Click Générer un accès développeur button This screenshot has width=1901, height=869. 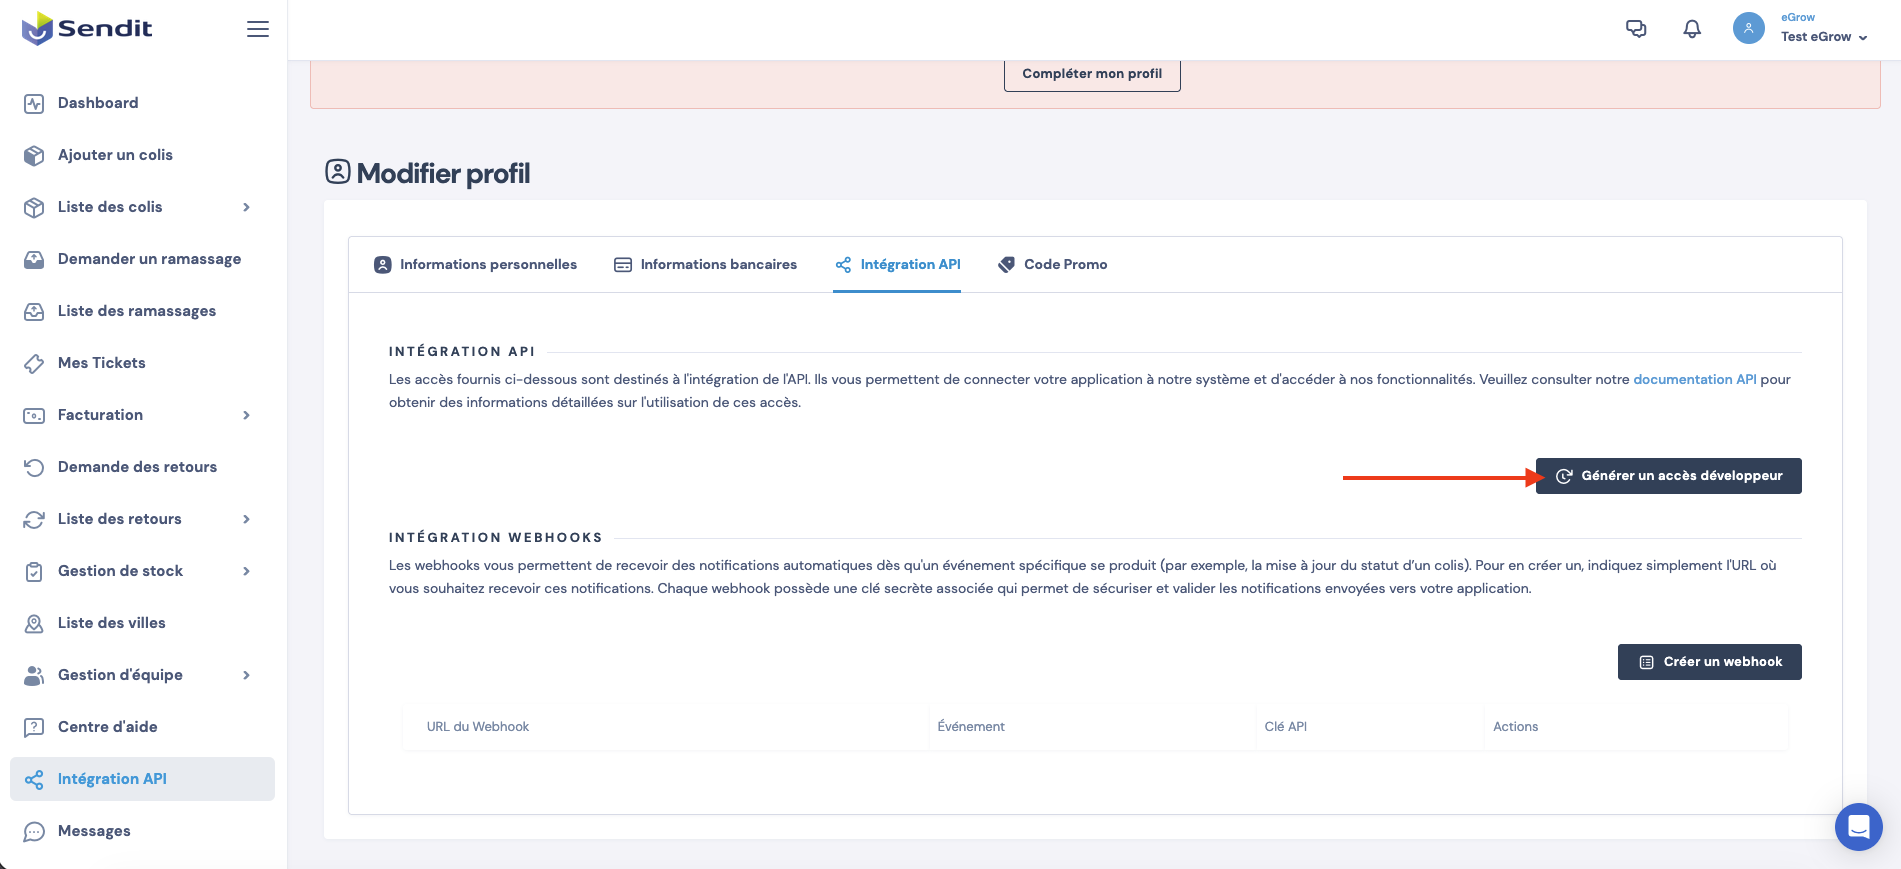(x=1668, y=476)
